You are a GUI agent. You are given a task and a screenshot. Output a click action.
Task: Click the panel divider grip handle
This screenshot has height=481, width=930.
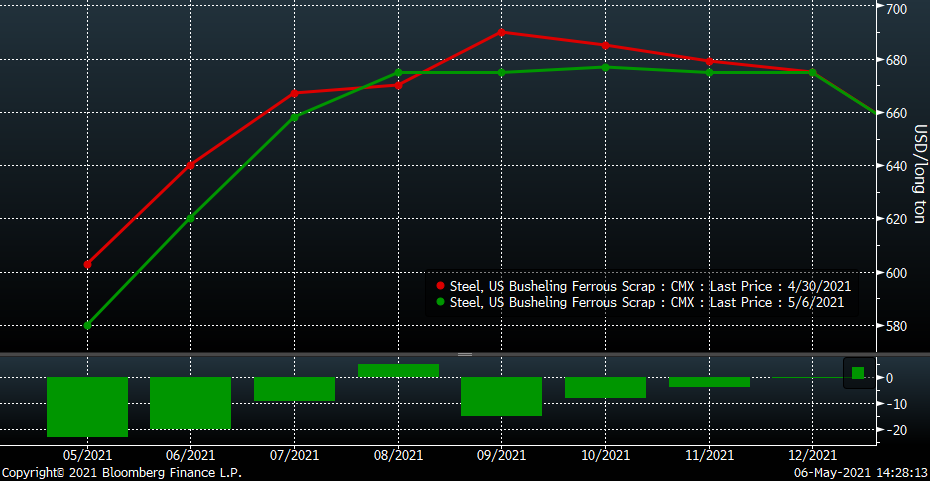click(x=465, y=354)
